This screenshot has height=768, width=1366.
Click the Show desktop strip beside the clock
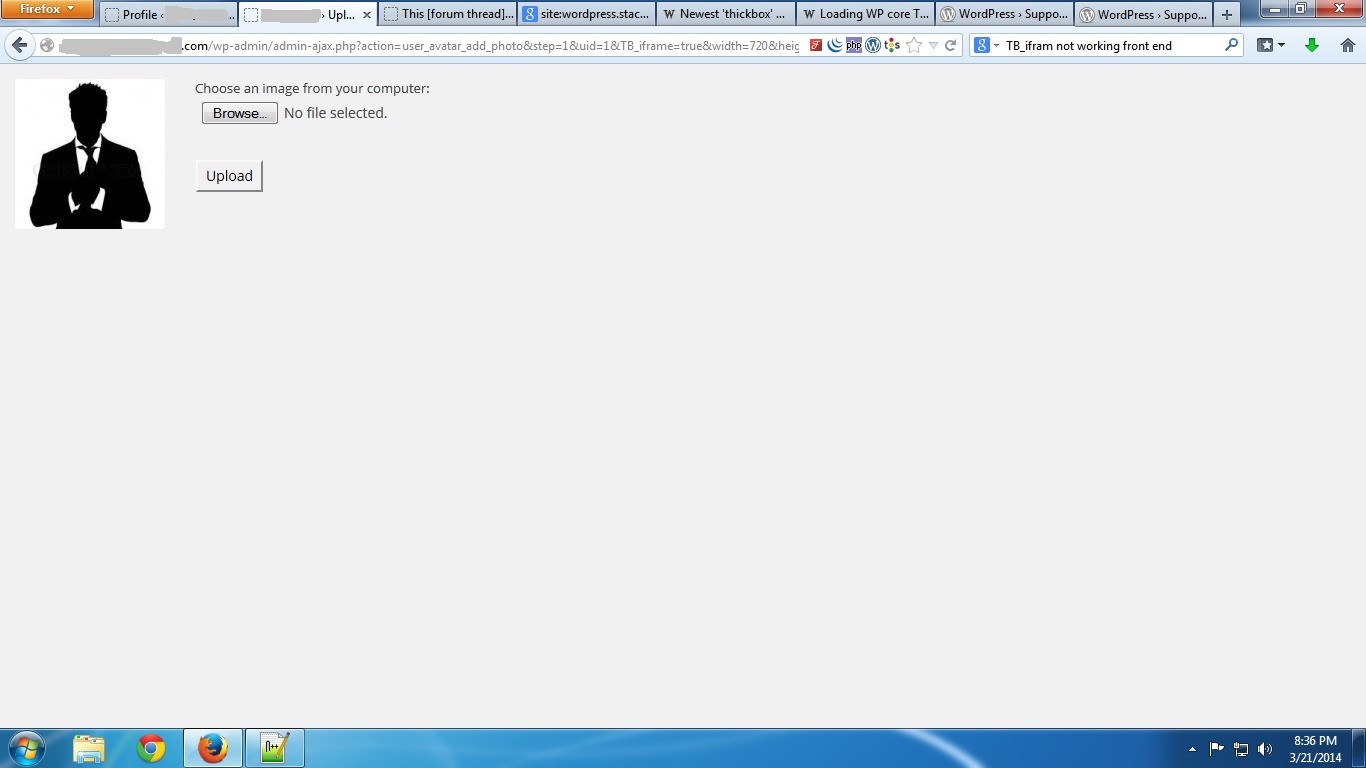(x=1359, y=748)
